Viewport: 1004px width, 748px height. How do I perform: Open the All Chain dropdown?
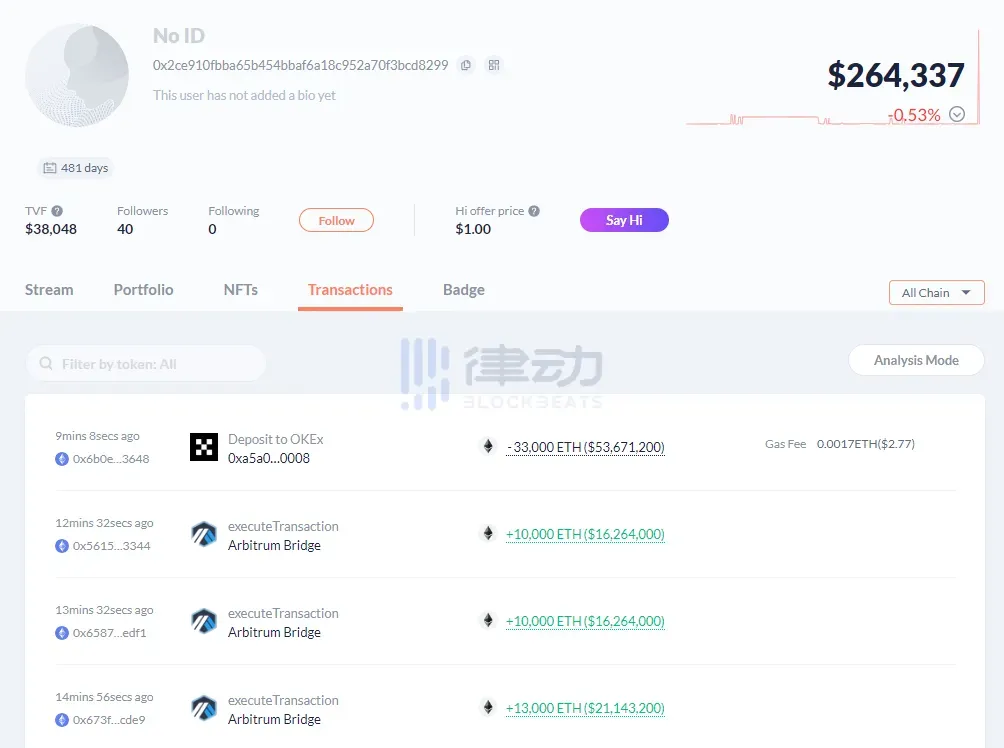tap(936, 293)
